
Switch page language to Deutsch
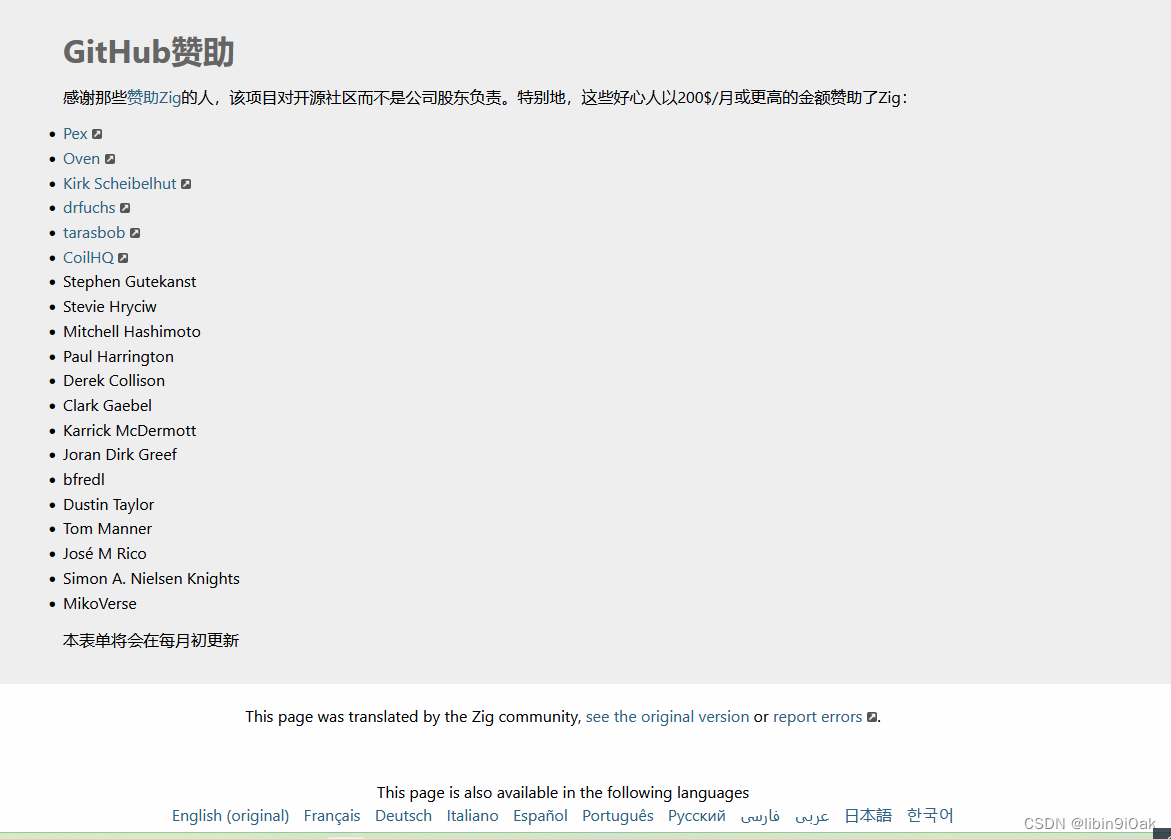pos(403,815)
